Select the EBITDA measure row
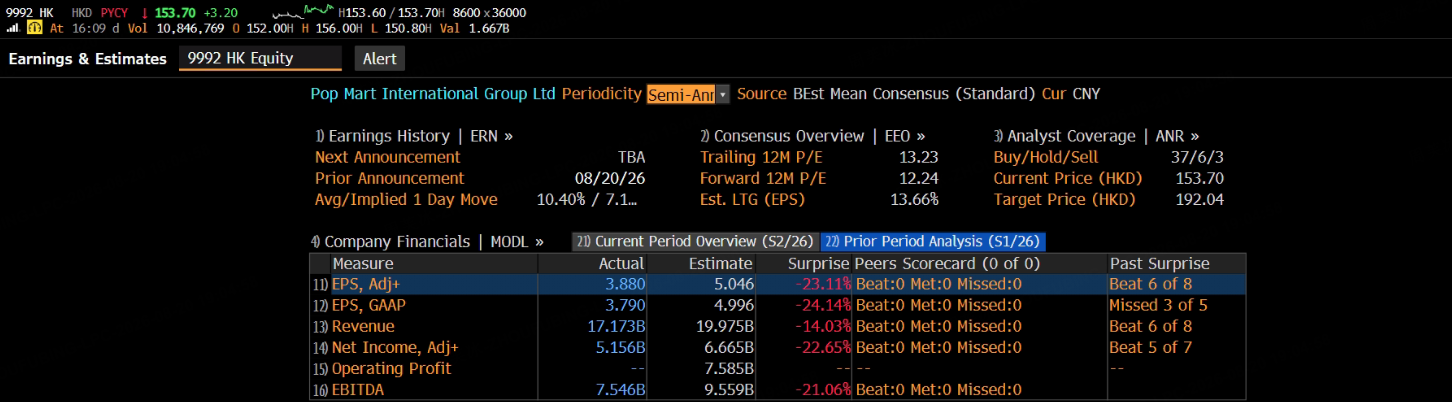The width and height of the screenshot is (1452, 402). (779, 390)
